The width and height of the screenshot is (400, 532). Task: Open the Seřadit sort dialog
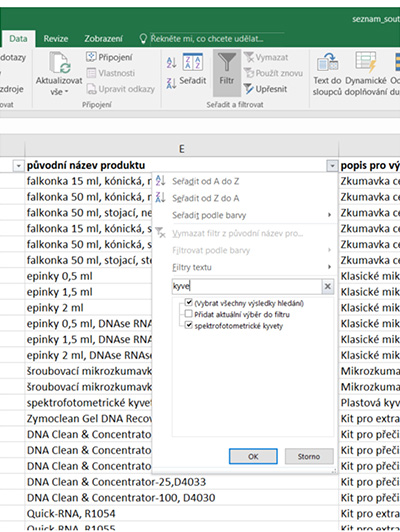[193, 70]
